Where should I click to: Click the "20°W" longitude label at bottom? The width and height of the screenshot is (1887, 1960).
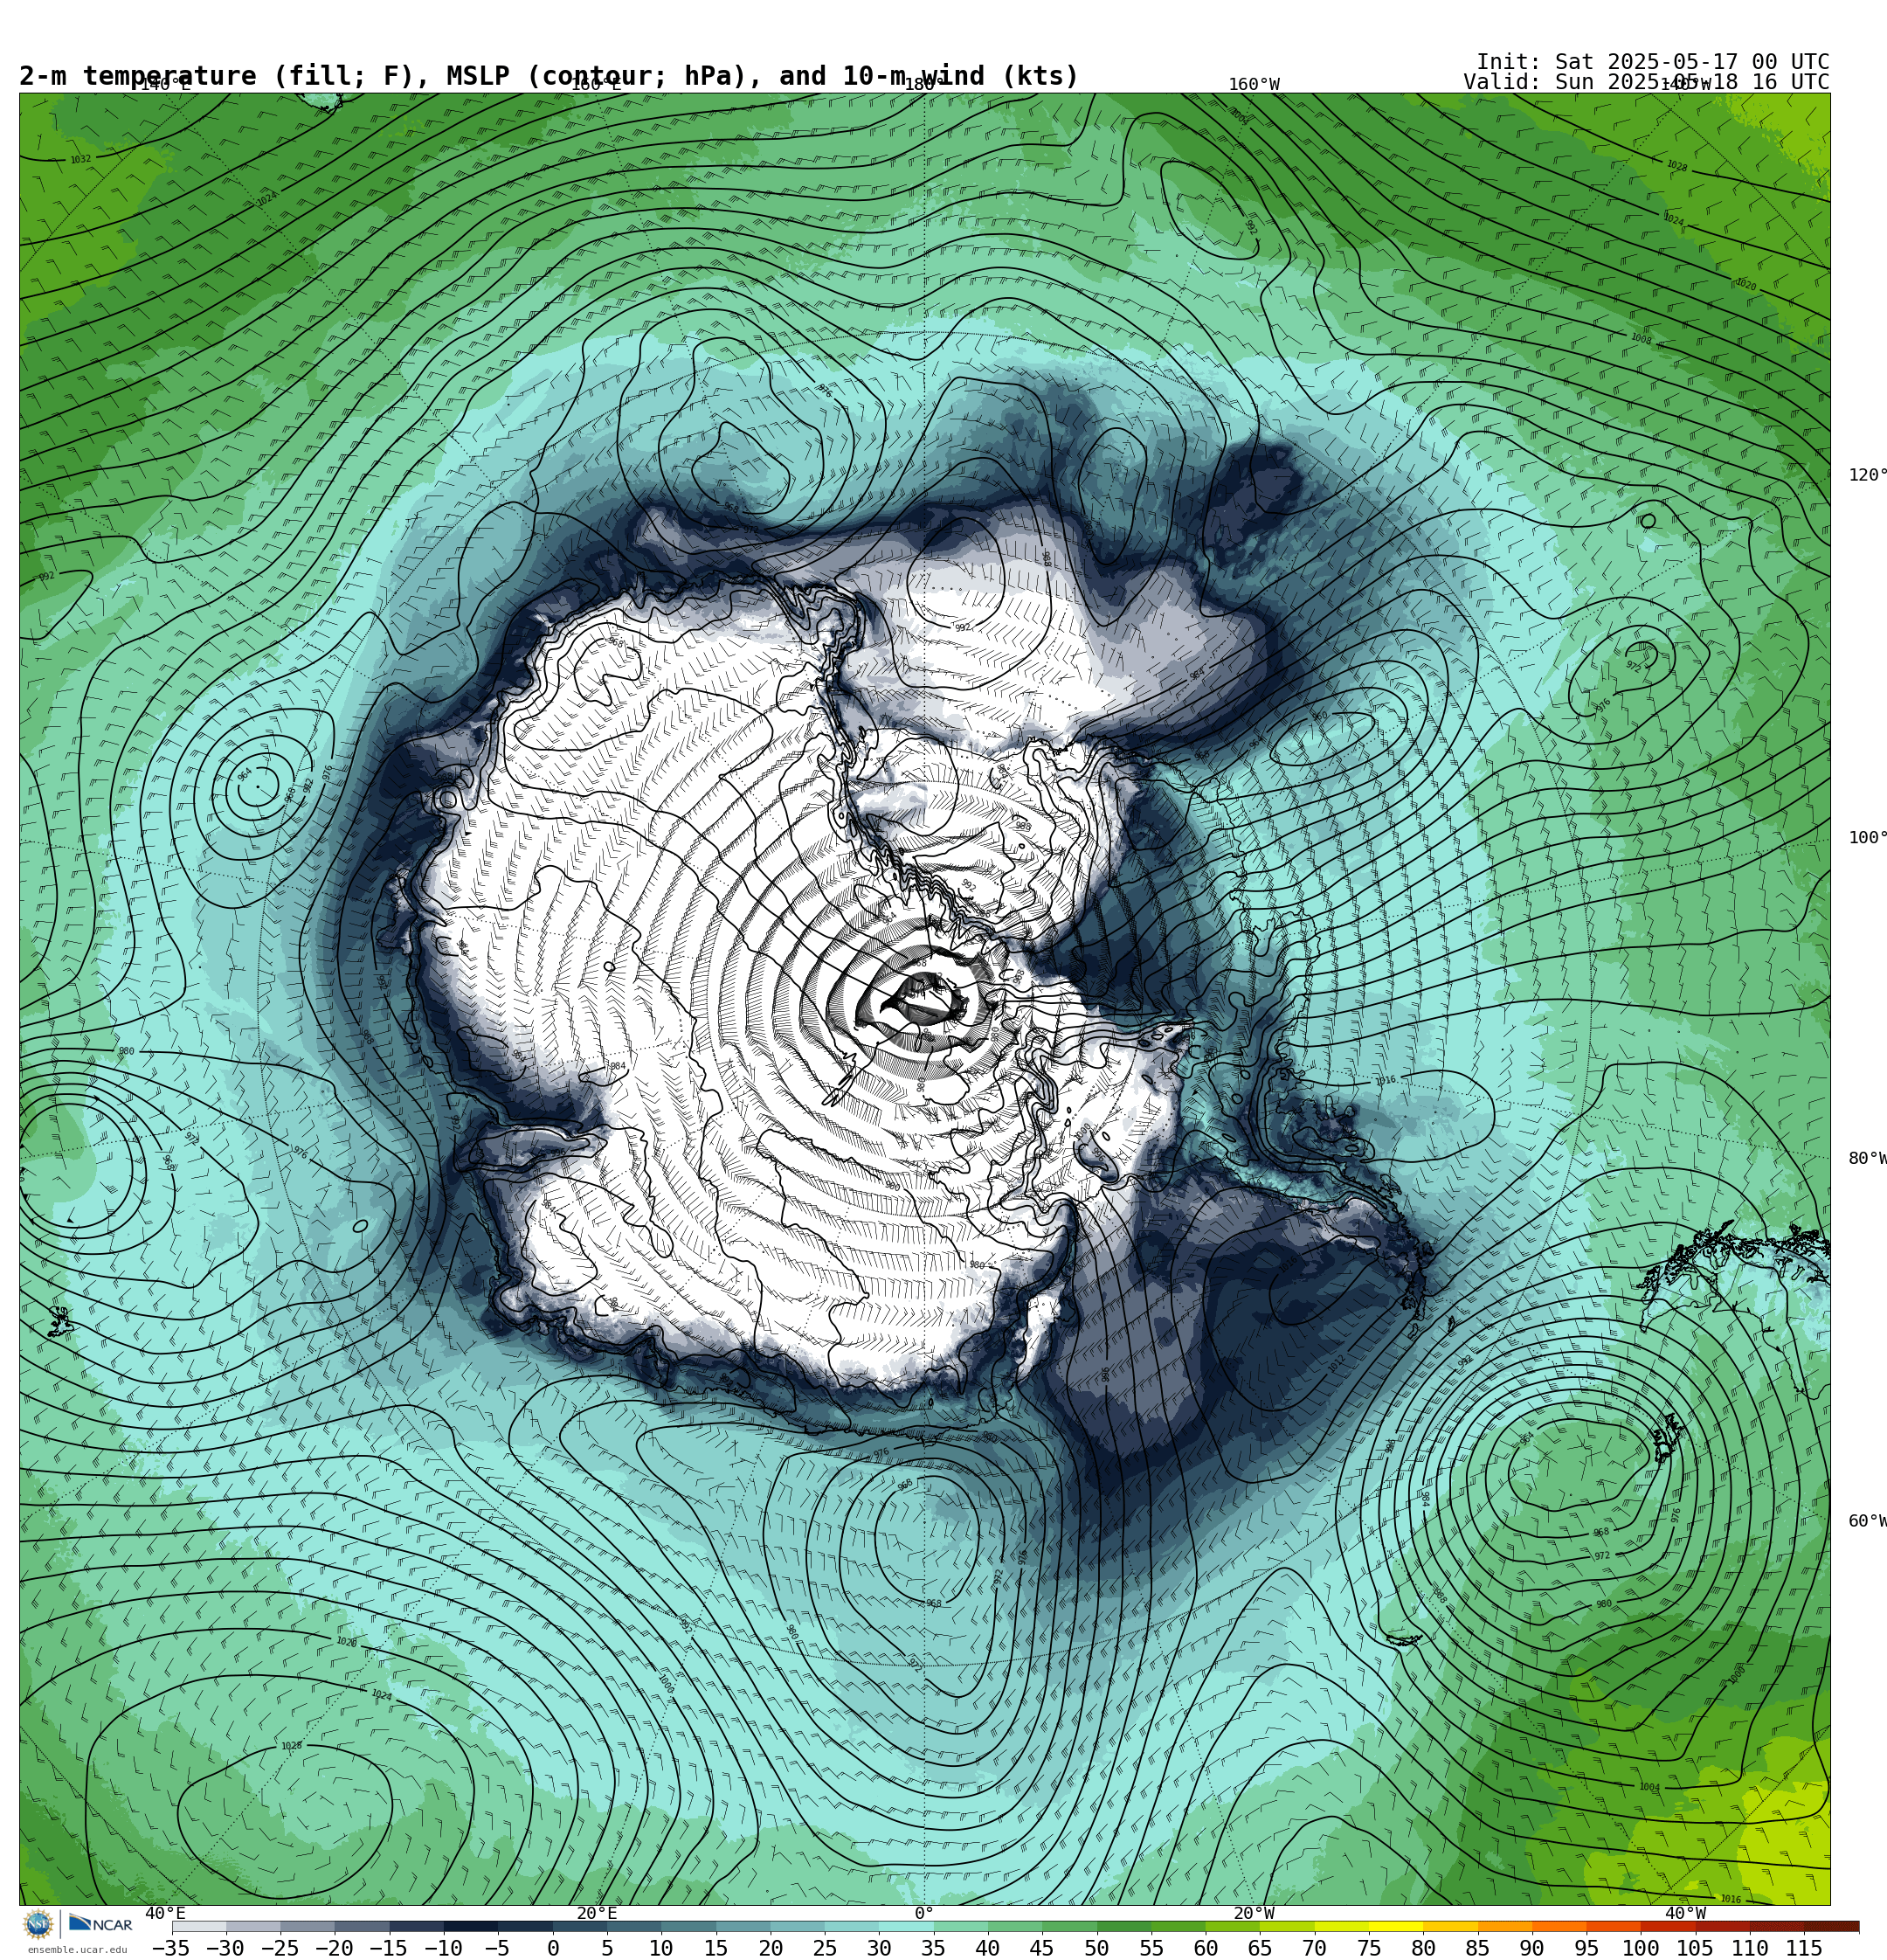click(x=1254, y=1913)
